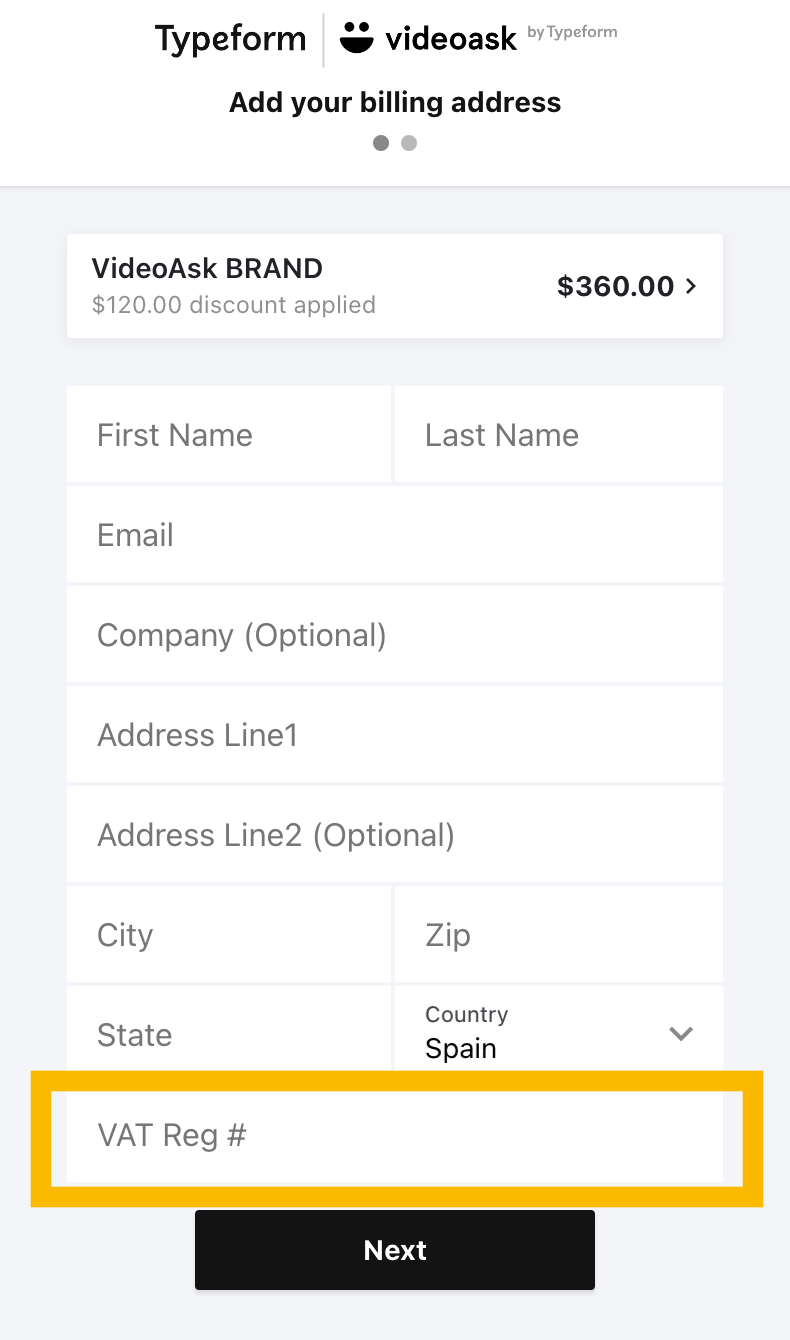The height and width of the screenshot is (1340, 790).
Task: Click the videoask smiley logo icon
Action: pyautogui.click(x=356, y=37)
